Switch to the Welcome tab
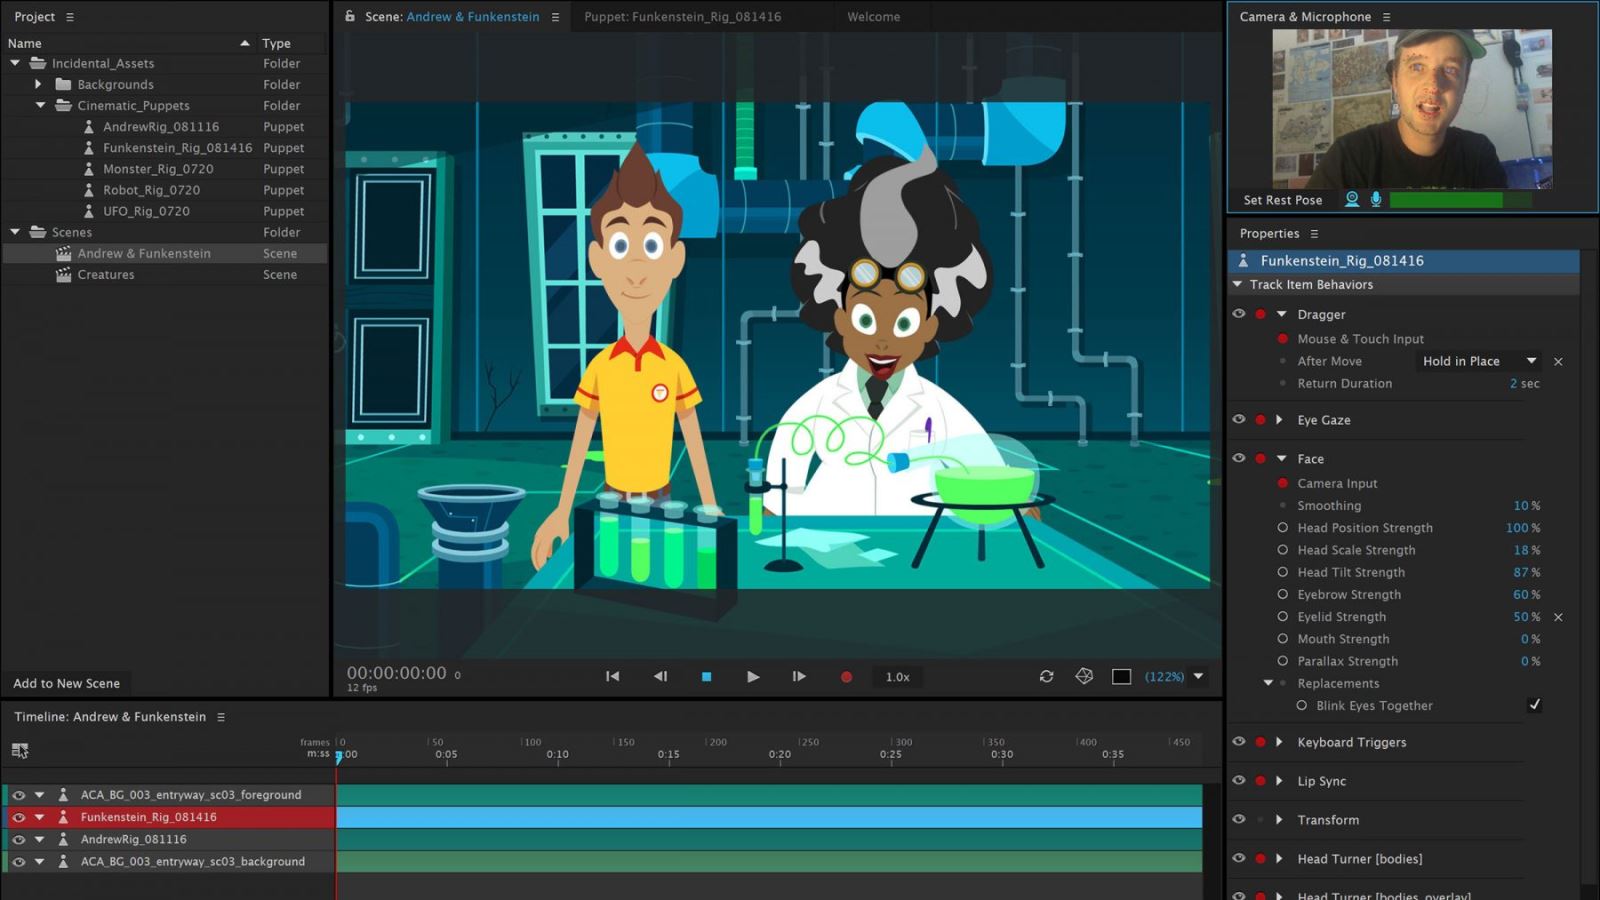The height and width of the screenshot is (900, 1600). pos(873,17)
